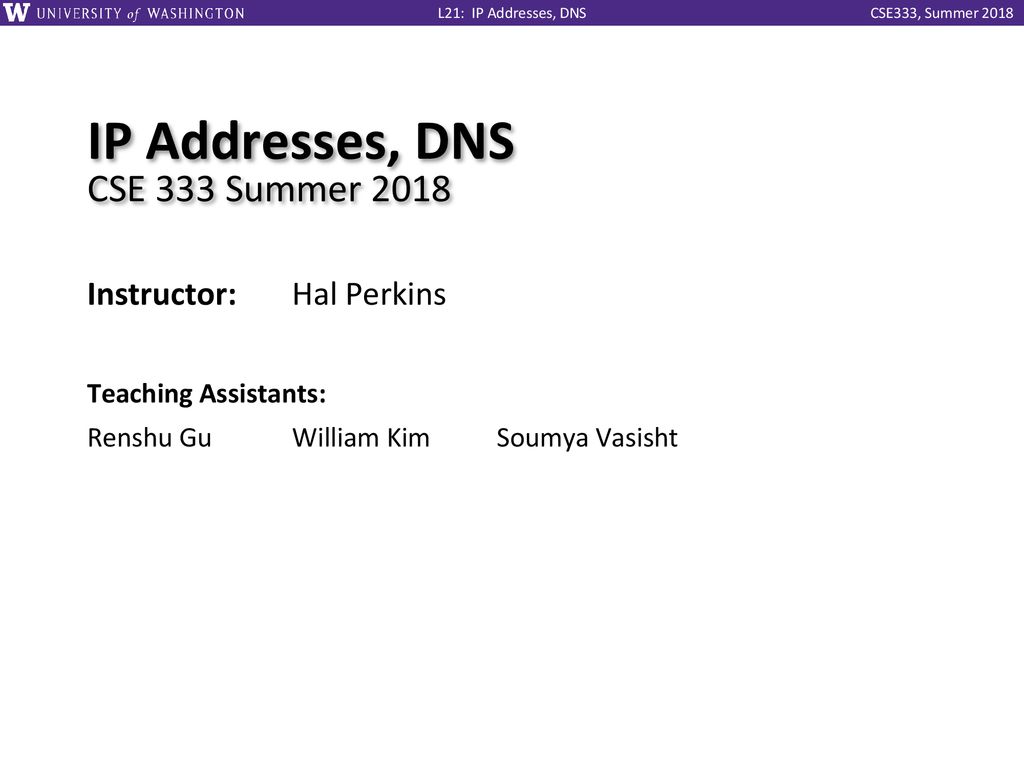
Task: Click the header text 'L21: IP Addresses, DNS'
Action: [x=512, y=13]
